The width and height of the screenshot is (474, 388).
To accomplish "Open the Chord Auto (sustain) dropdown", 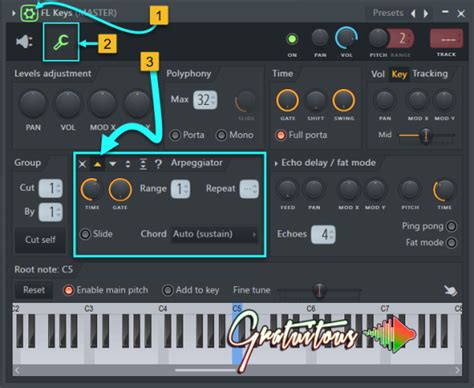I will pos(214,234).
